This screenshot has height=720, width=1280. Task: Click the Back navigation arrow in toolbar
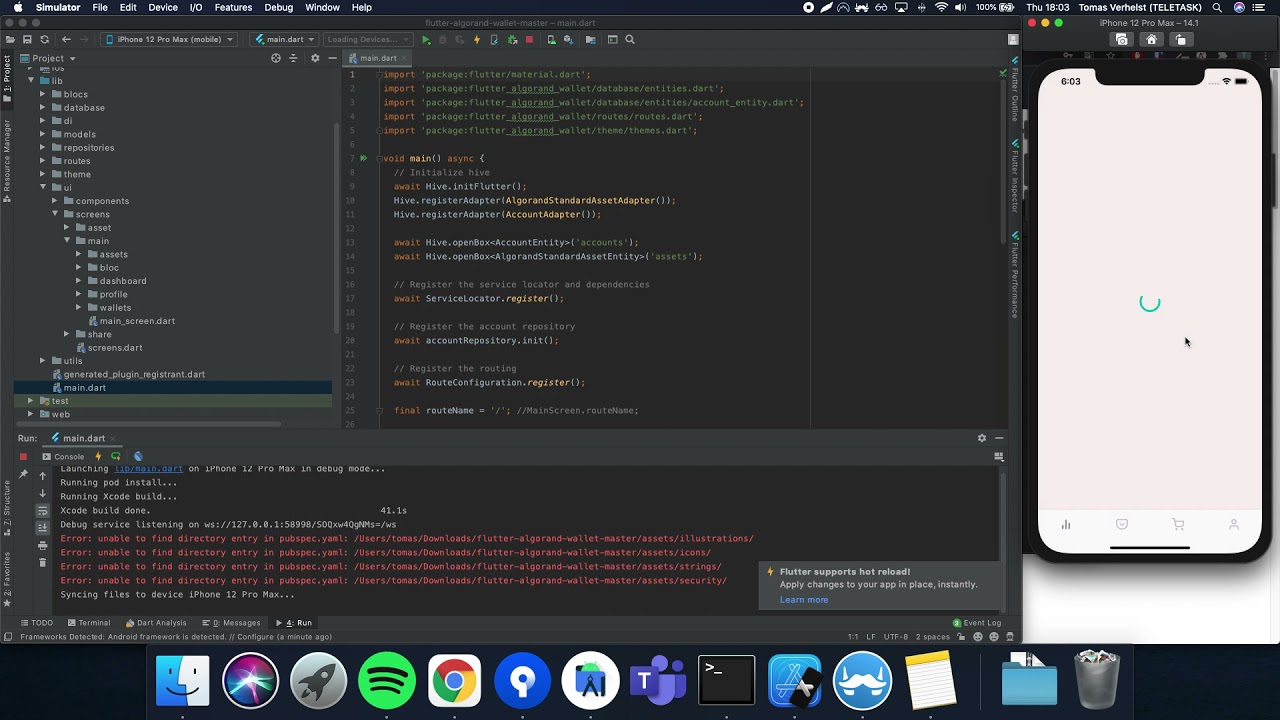pyautogui.click(x=66, y=40)
